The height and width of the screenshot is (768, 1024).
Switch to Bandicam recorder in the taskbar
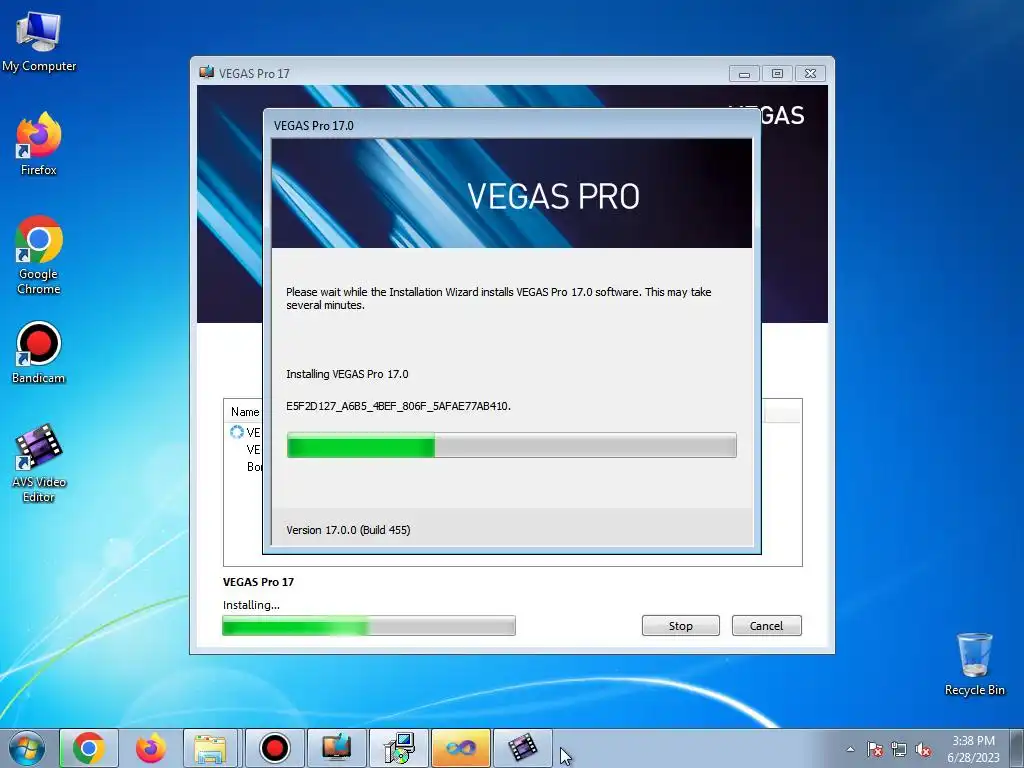(274, 748)
